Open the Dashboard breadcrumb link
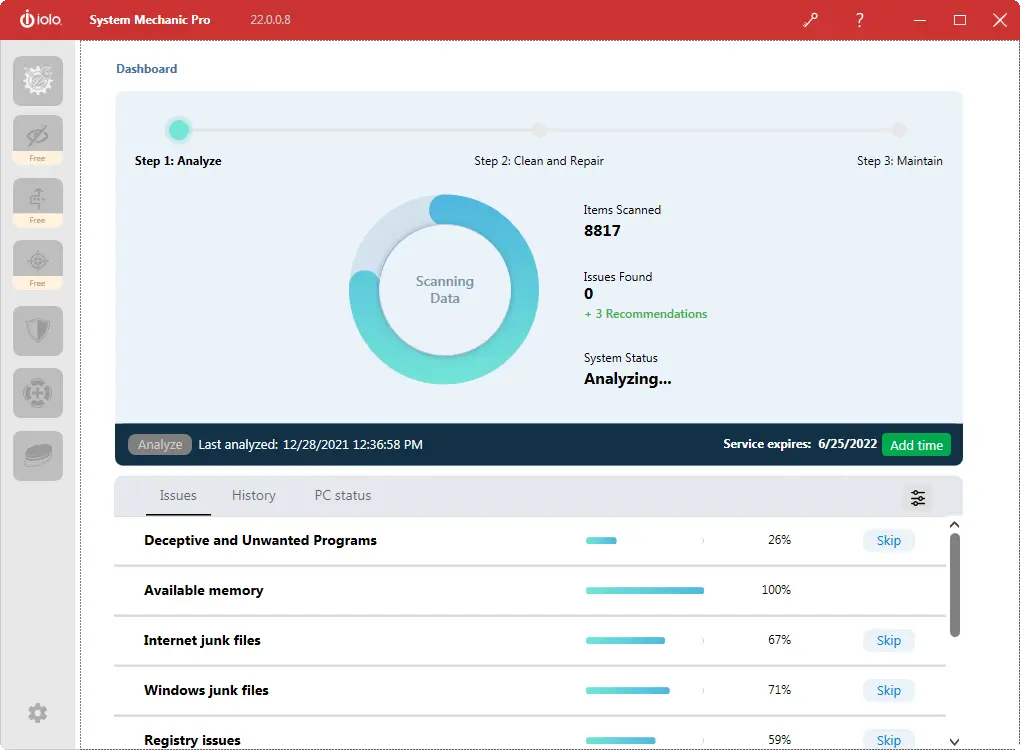The height and width of the screenshot is (750, 1020). click(x=146, y=68)
